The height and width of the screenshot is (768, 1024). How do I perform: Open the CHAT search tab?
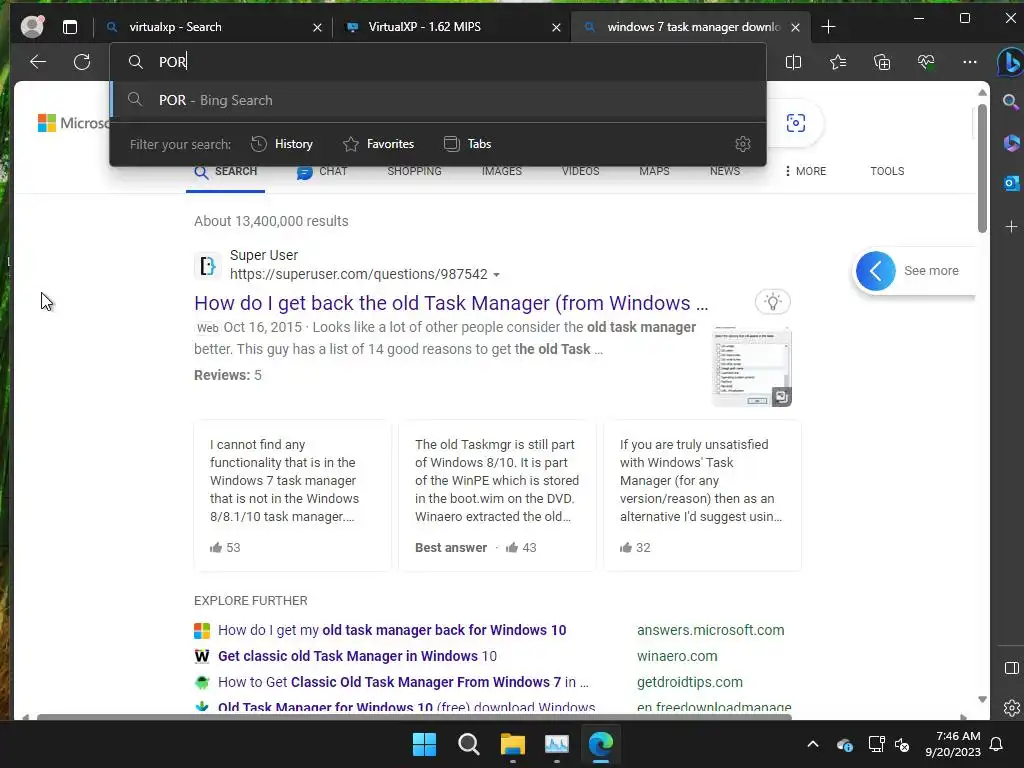(322, 171)
